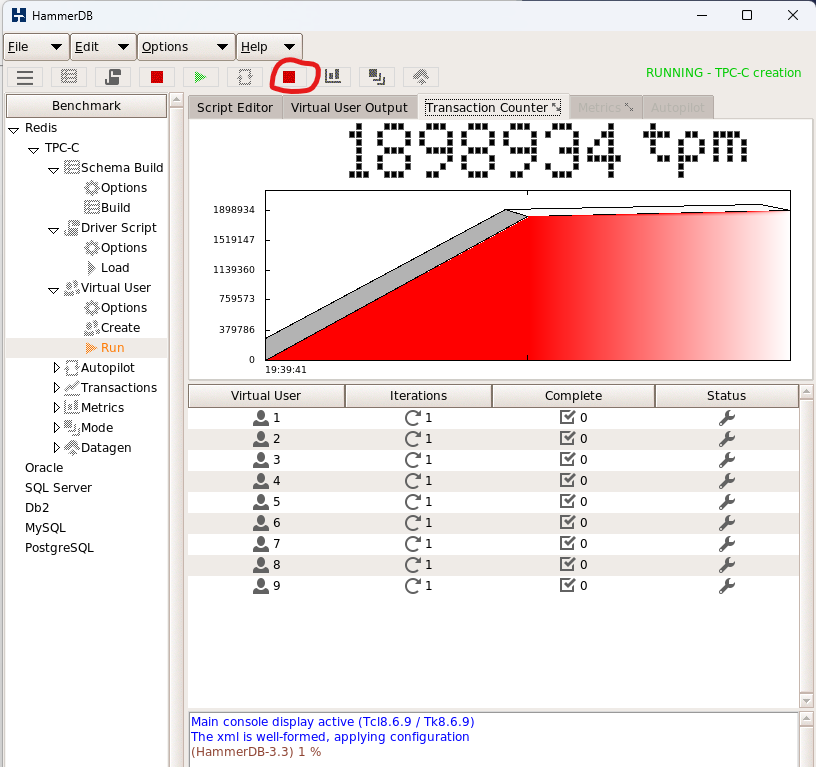Select the MySQL database entry
This screenshot has height=767, width=816.
coord(45,528)
